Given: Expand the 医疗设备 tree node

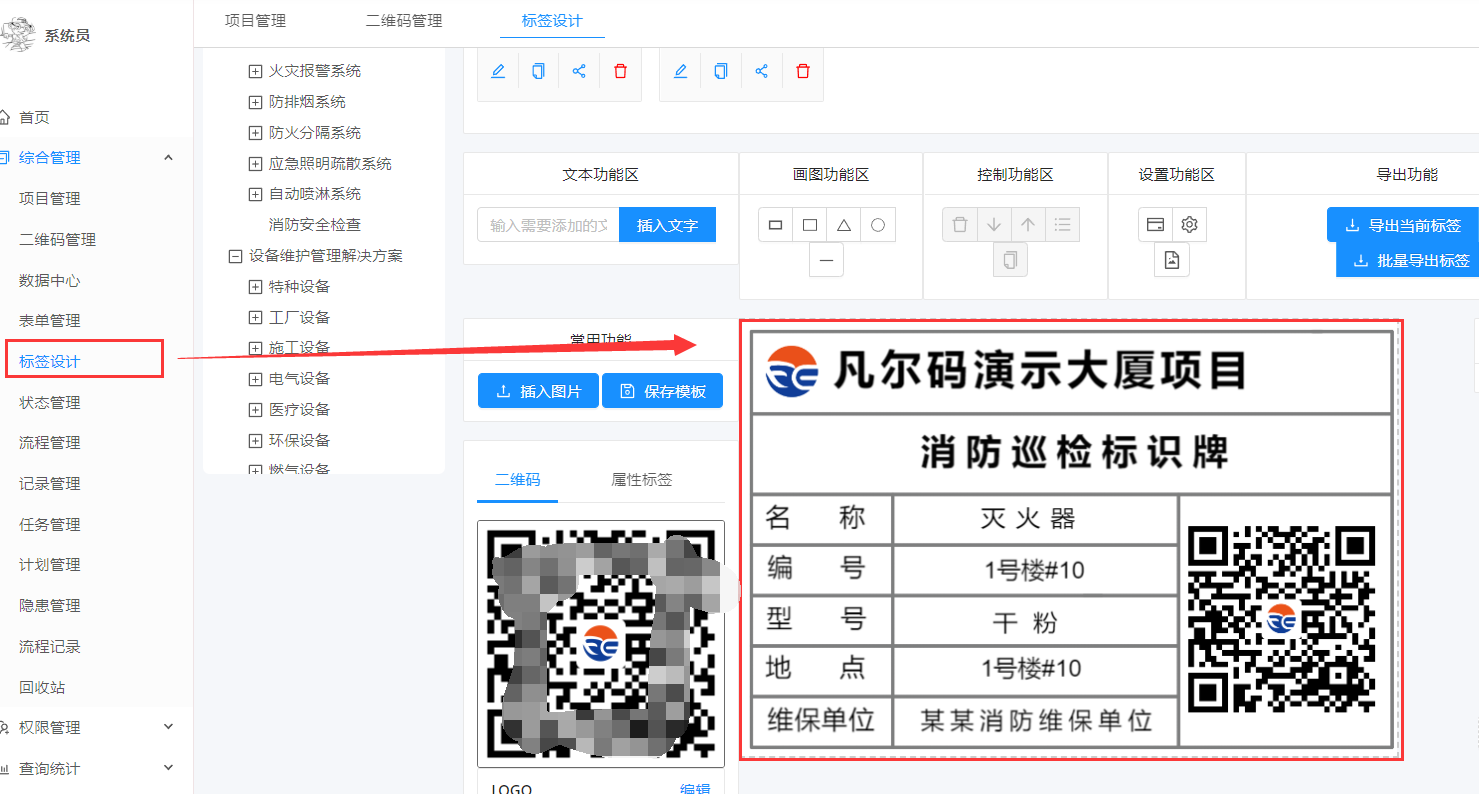Looking at the screenshot, I should point(255,409).
